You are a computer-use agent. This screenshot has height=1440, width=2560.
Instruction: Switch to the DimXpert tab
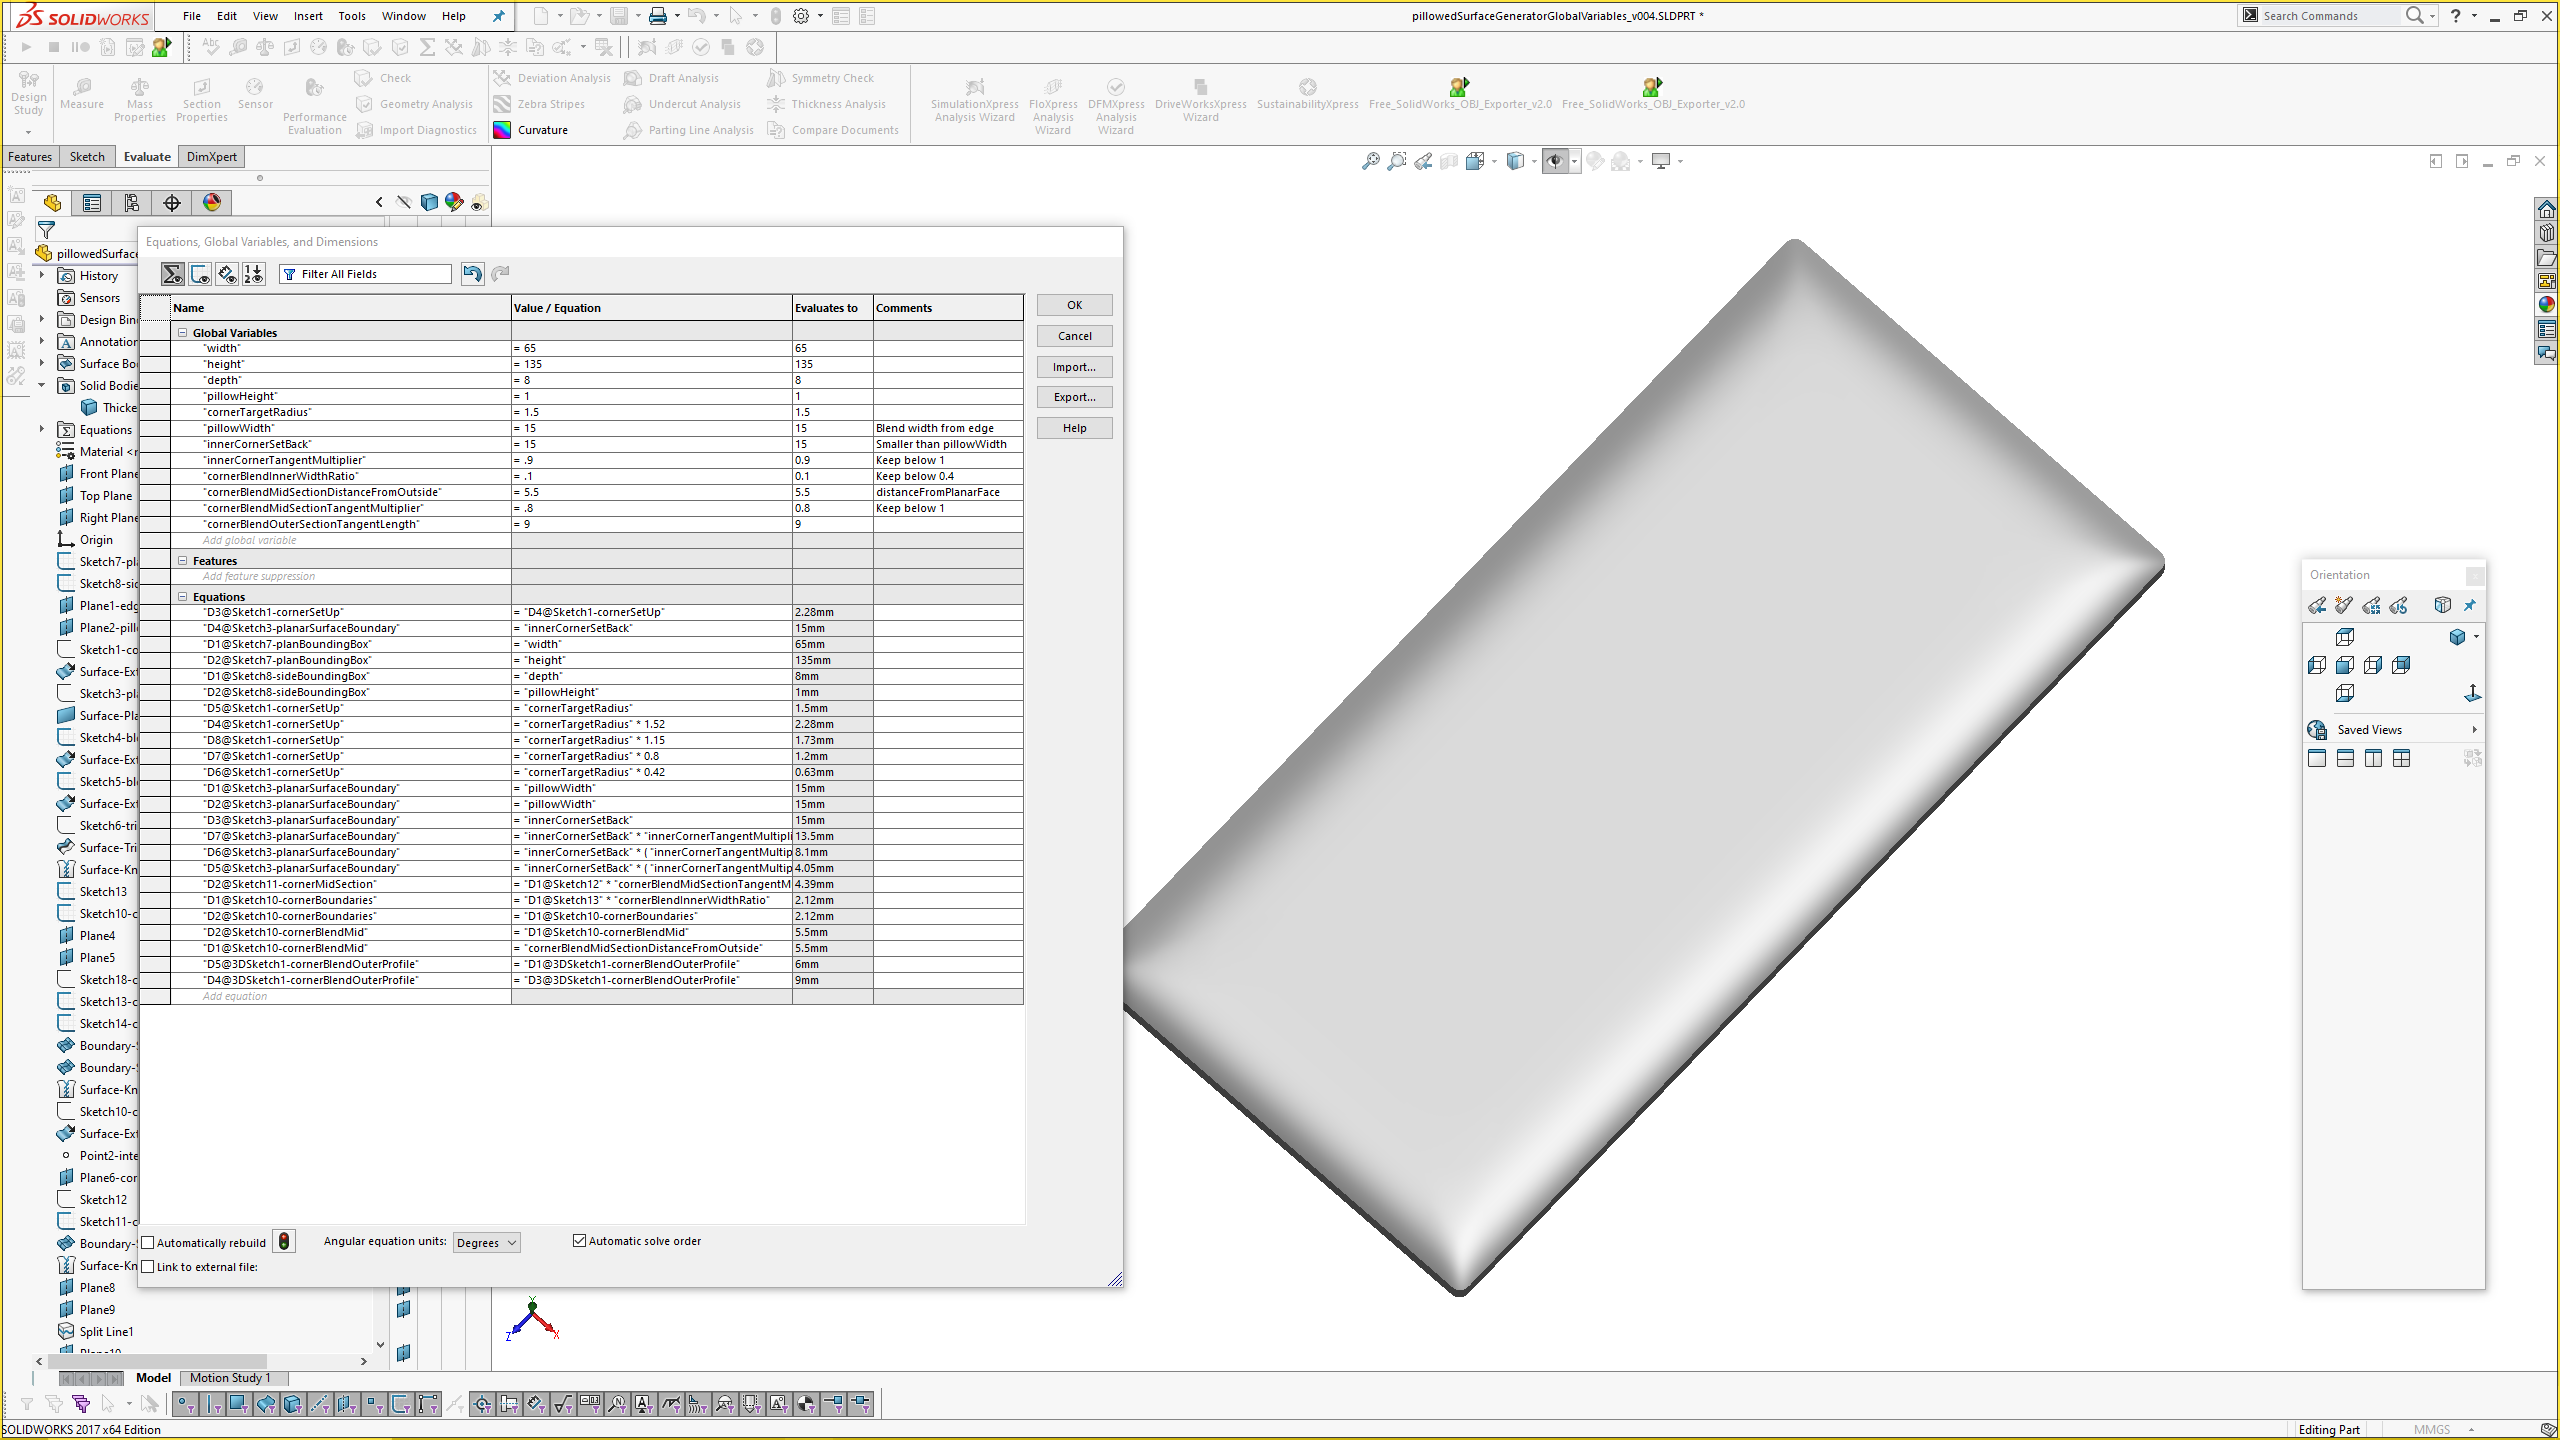(x=211, y=156)
